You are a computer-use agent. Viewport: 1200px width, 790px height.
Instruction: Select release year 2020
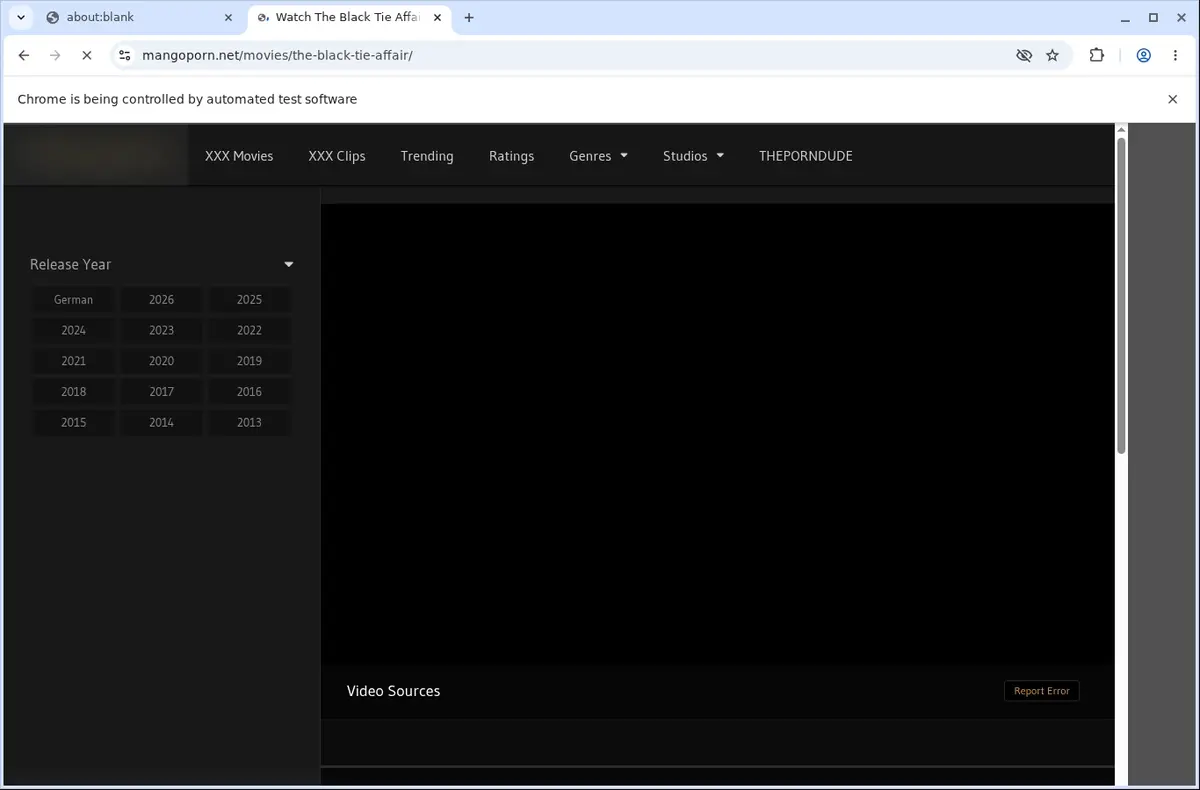(x=161, y=361)
